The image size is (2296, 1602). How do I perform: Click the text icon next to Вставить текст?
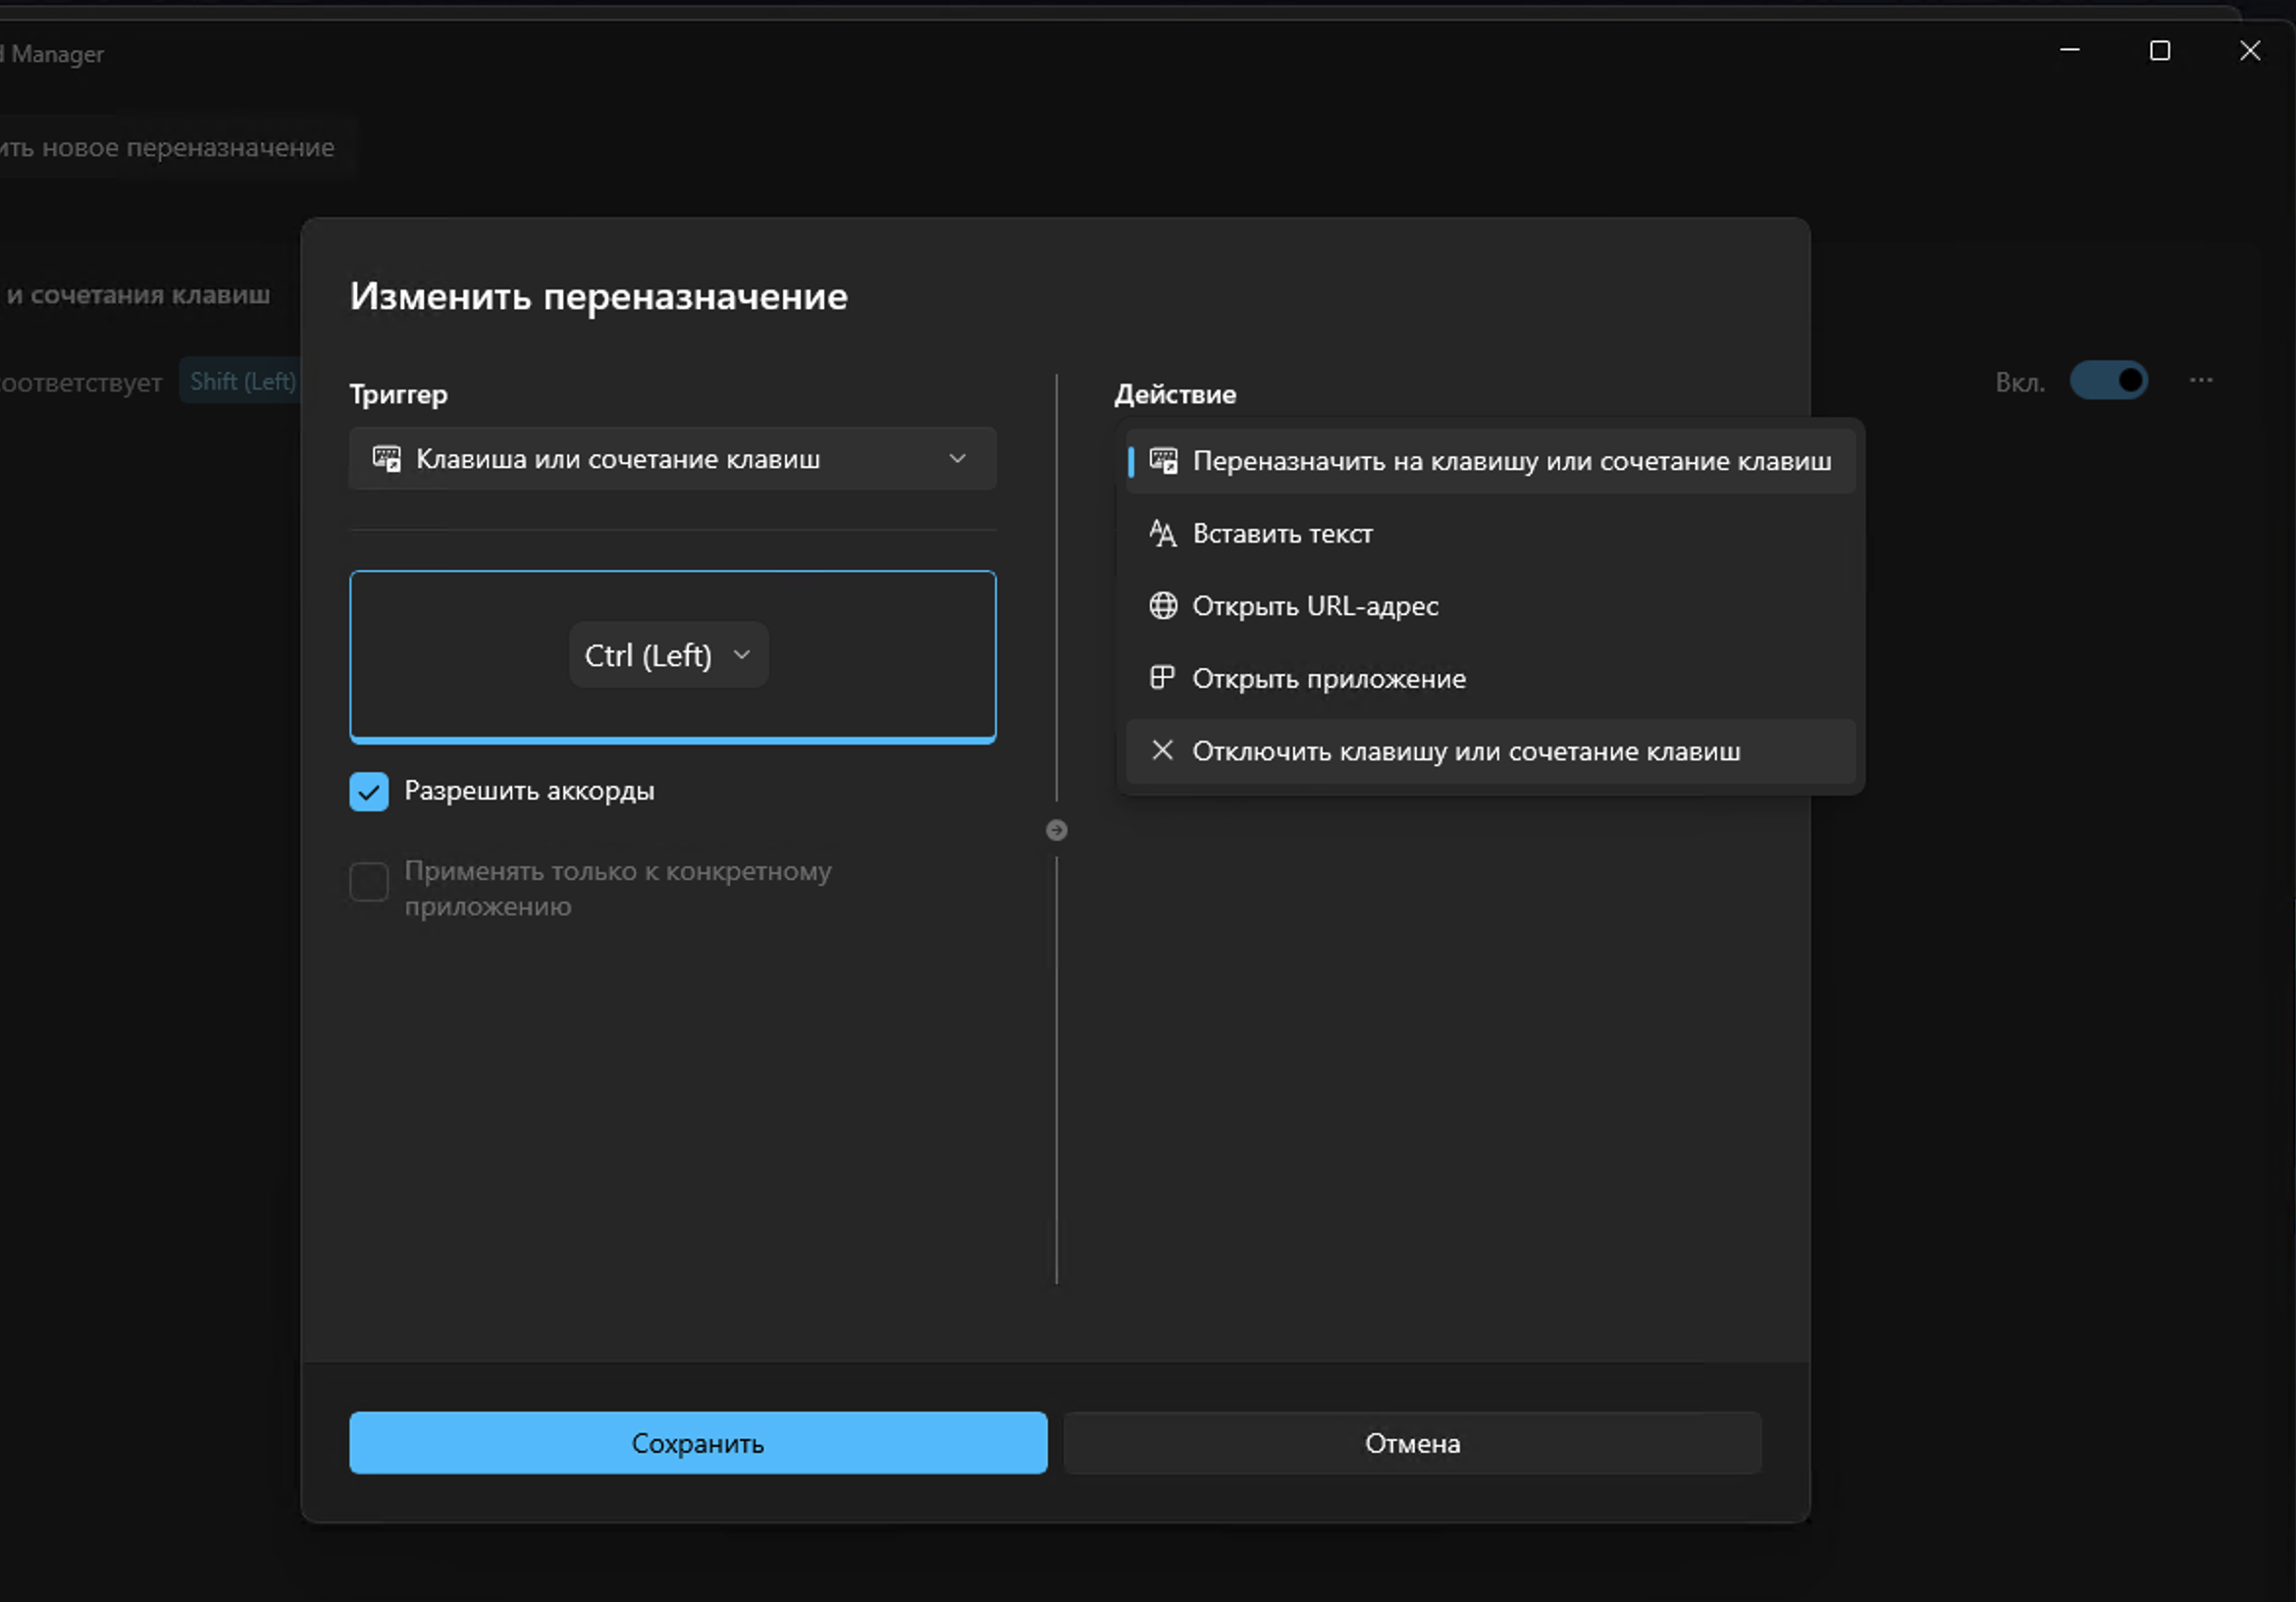pyautogui.click(x=1162, y=533)
